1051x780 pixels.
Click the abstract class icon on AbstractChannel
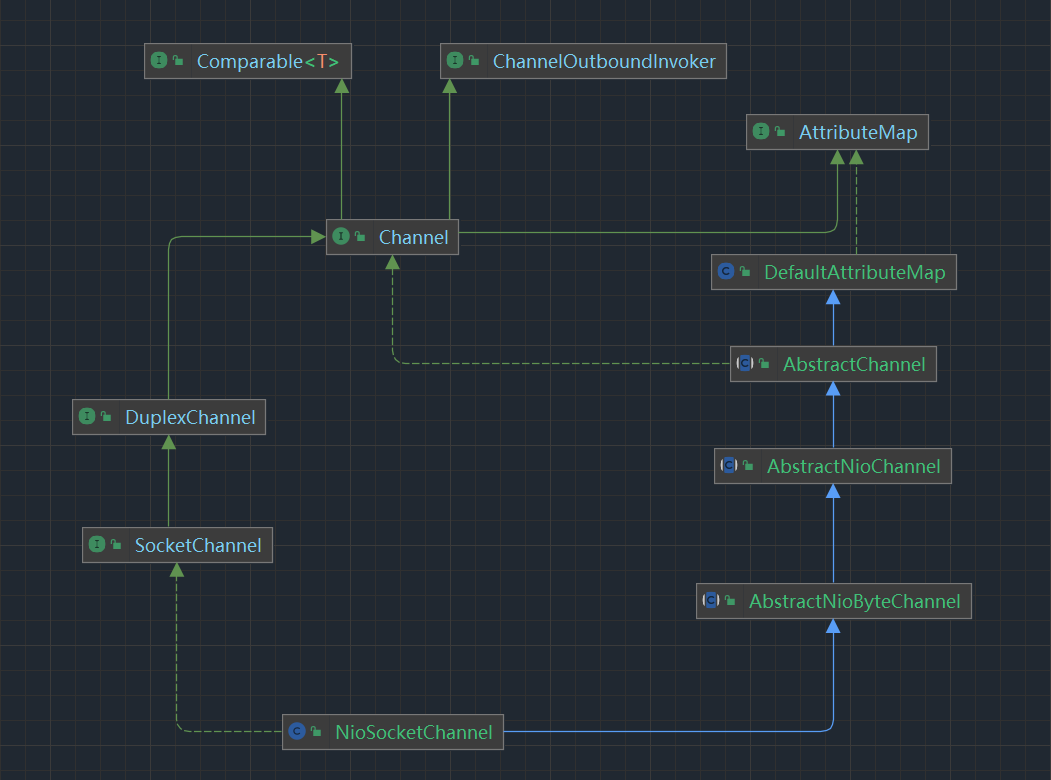coord(744,364)
